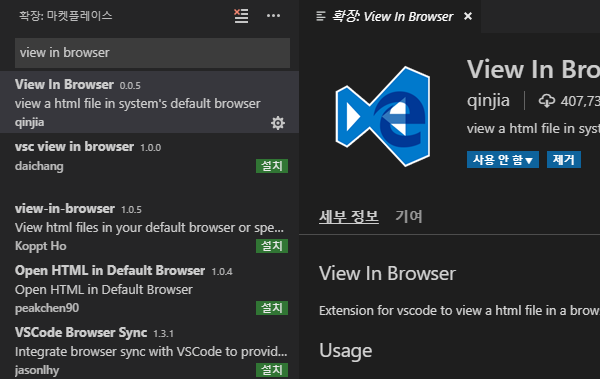The width and height of the screenshot is (600, 379).
Task: Click the View In Browser extension logo
Action: tap(383, 116)
